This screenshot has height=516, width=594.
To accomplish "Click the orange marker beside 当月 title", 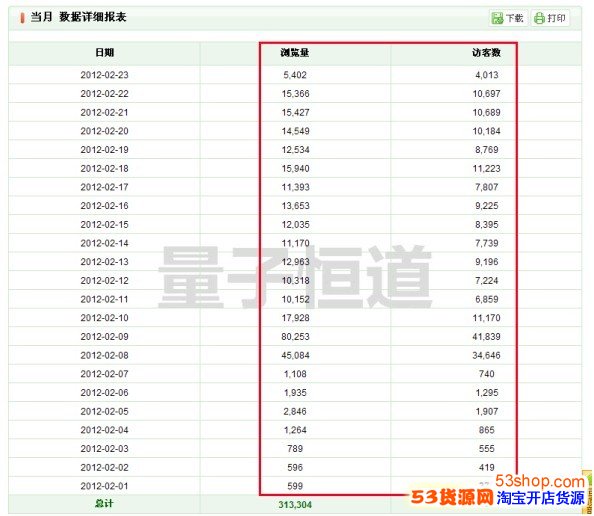I will pyautogui.click(x=22, y=18).
